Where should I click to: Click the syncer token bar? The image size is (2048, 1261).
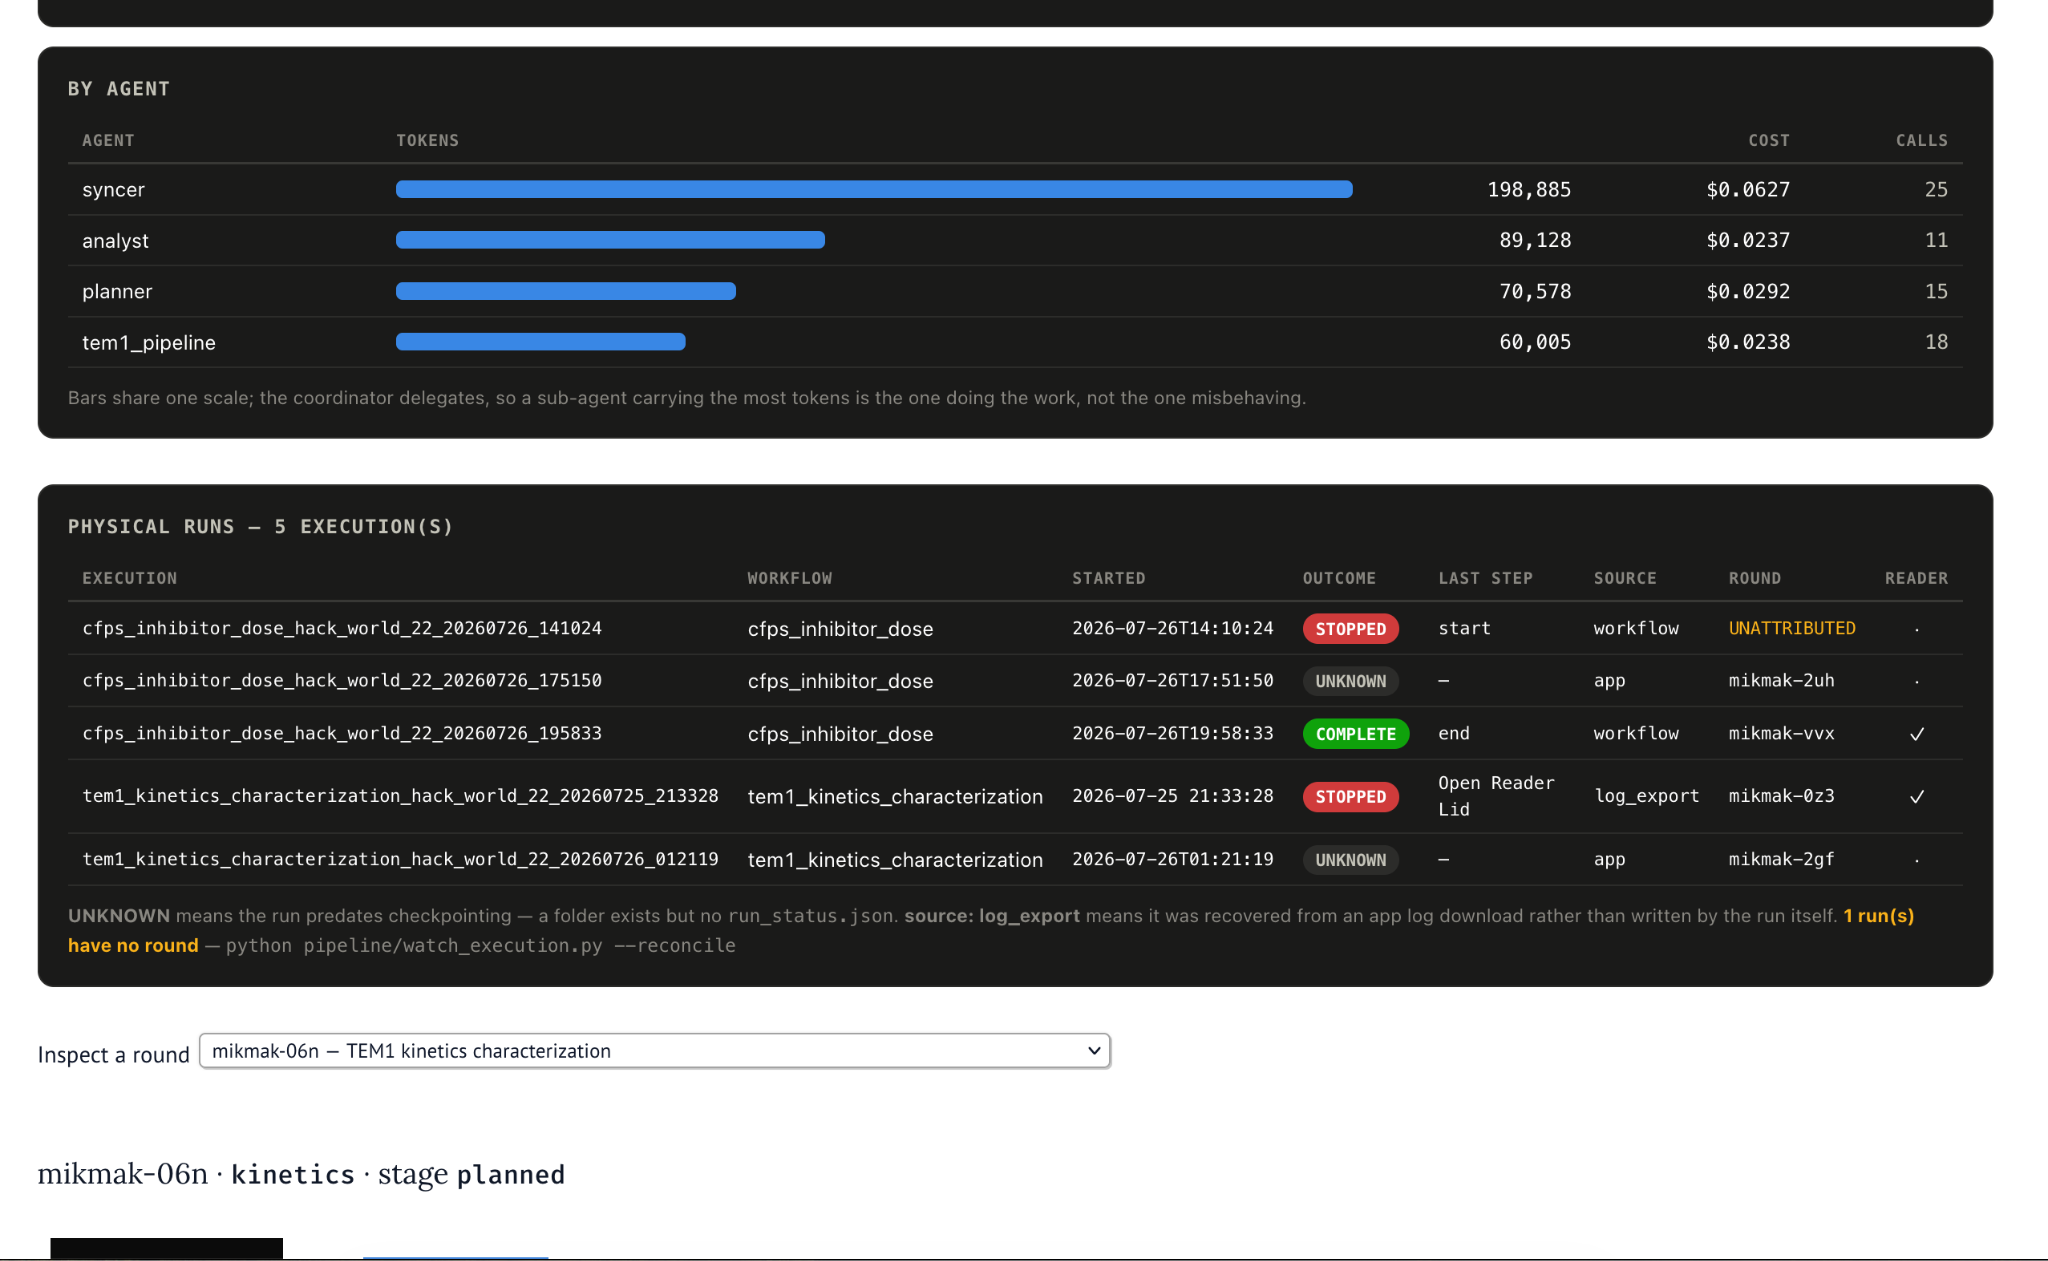[874, 189]
